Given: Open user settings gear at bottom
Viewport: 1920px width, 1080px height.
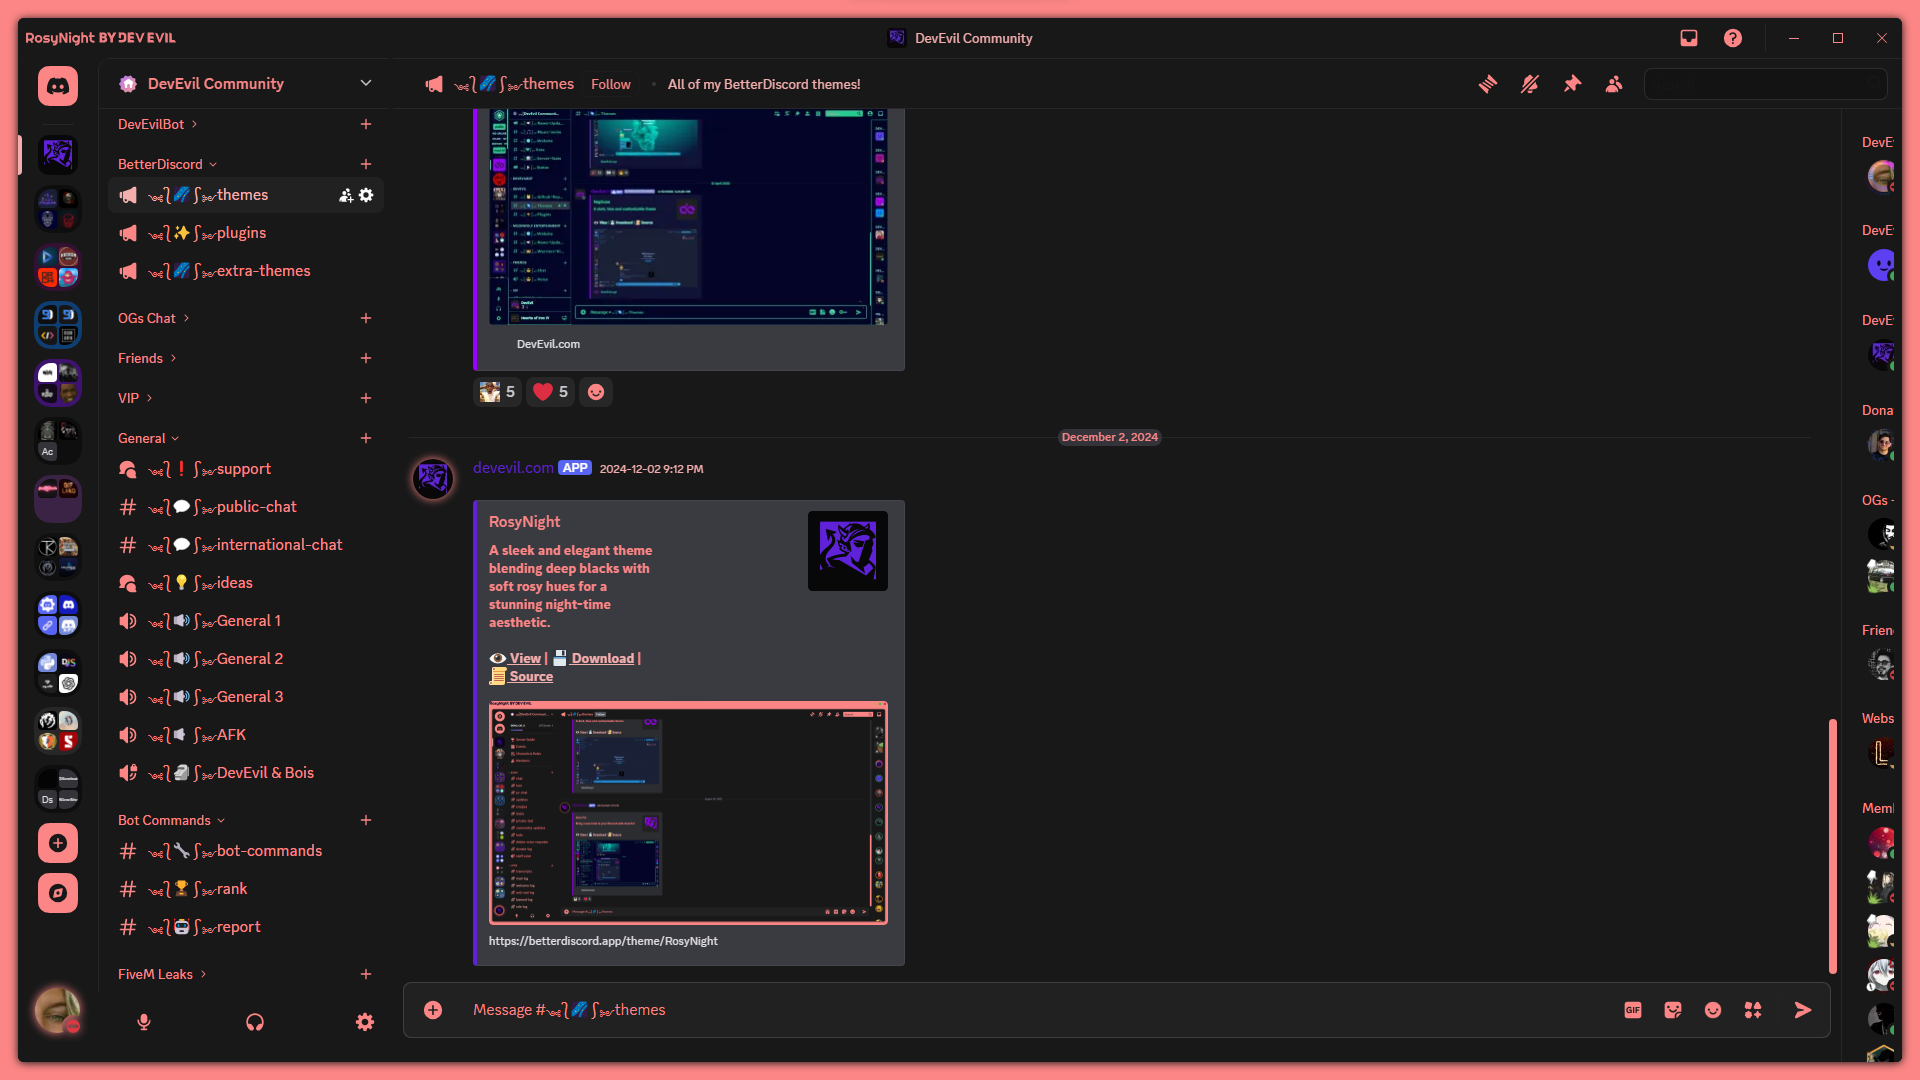Looking at the screenshot, I should (364, 1022).
